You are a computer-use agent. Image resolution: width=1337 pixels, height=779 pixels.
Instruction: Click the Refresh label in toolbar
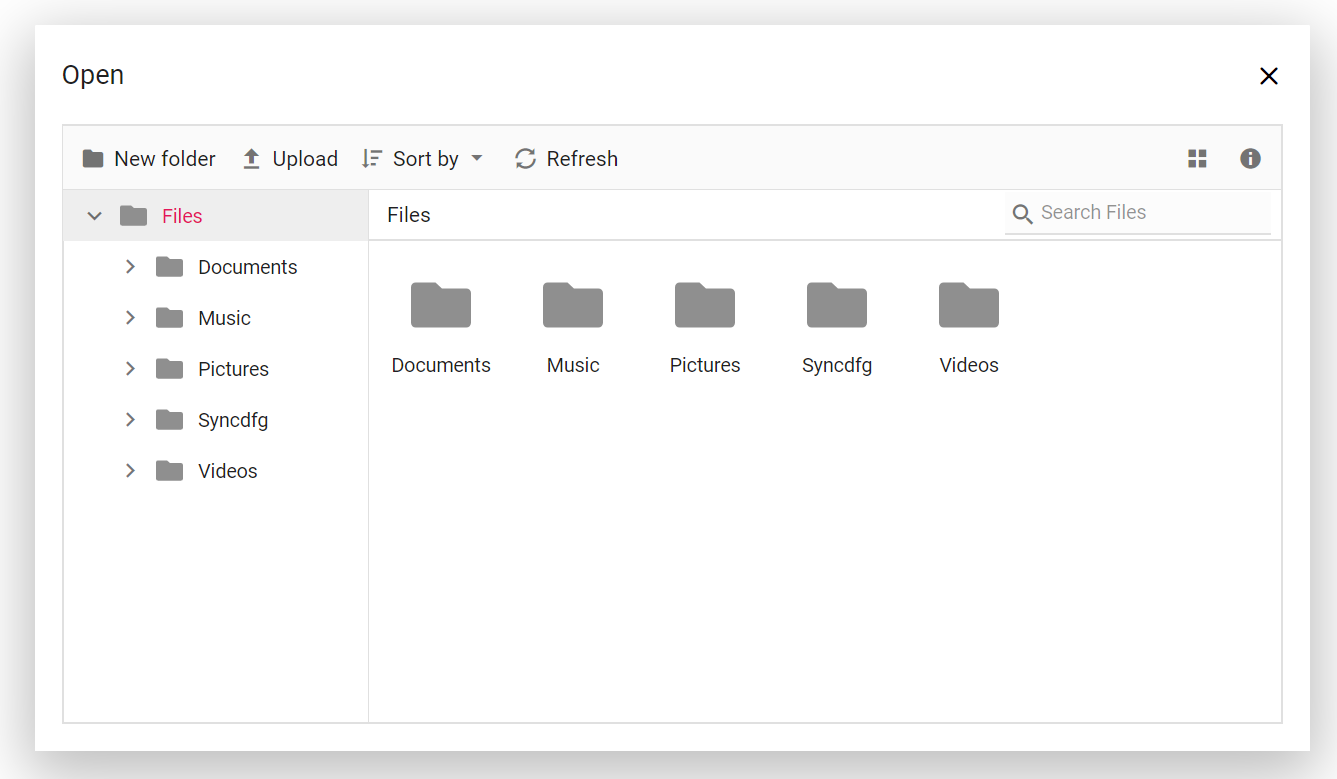tap(582, 159)
